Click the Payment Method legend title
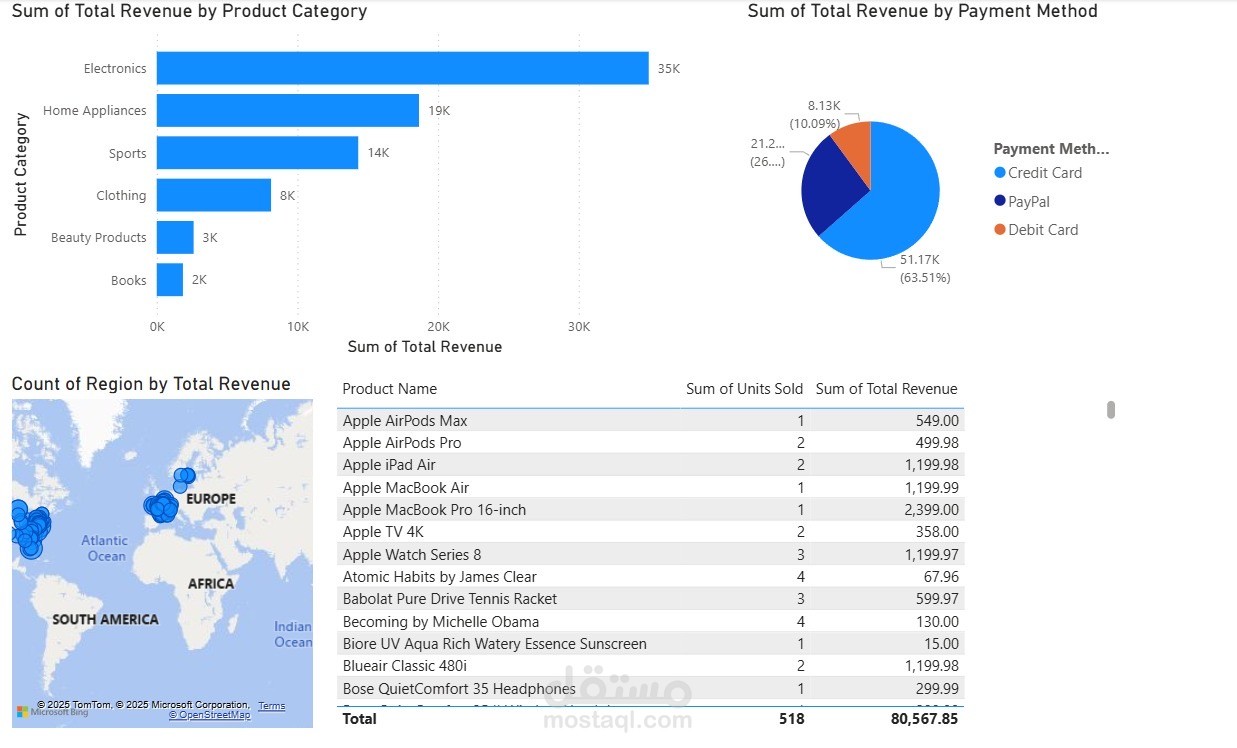 point(1052,149)
